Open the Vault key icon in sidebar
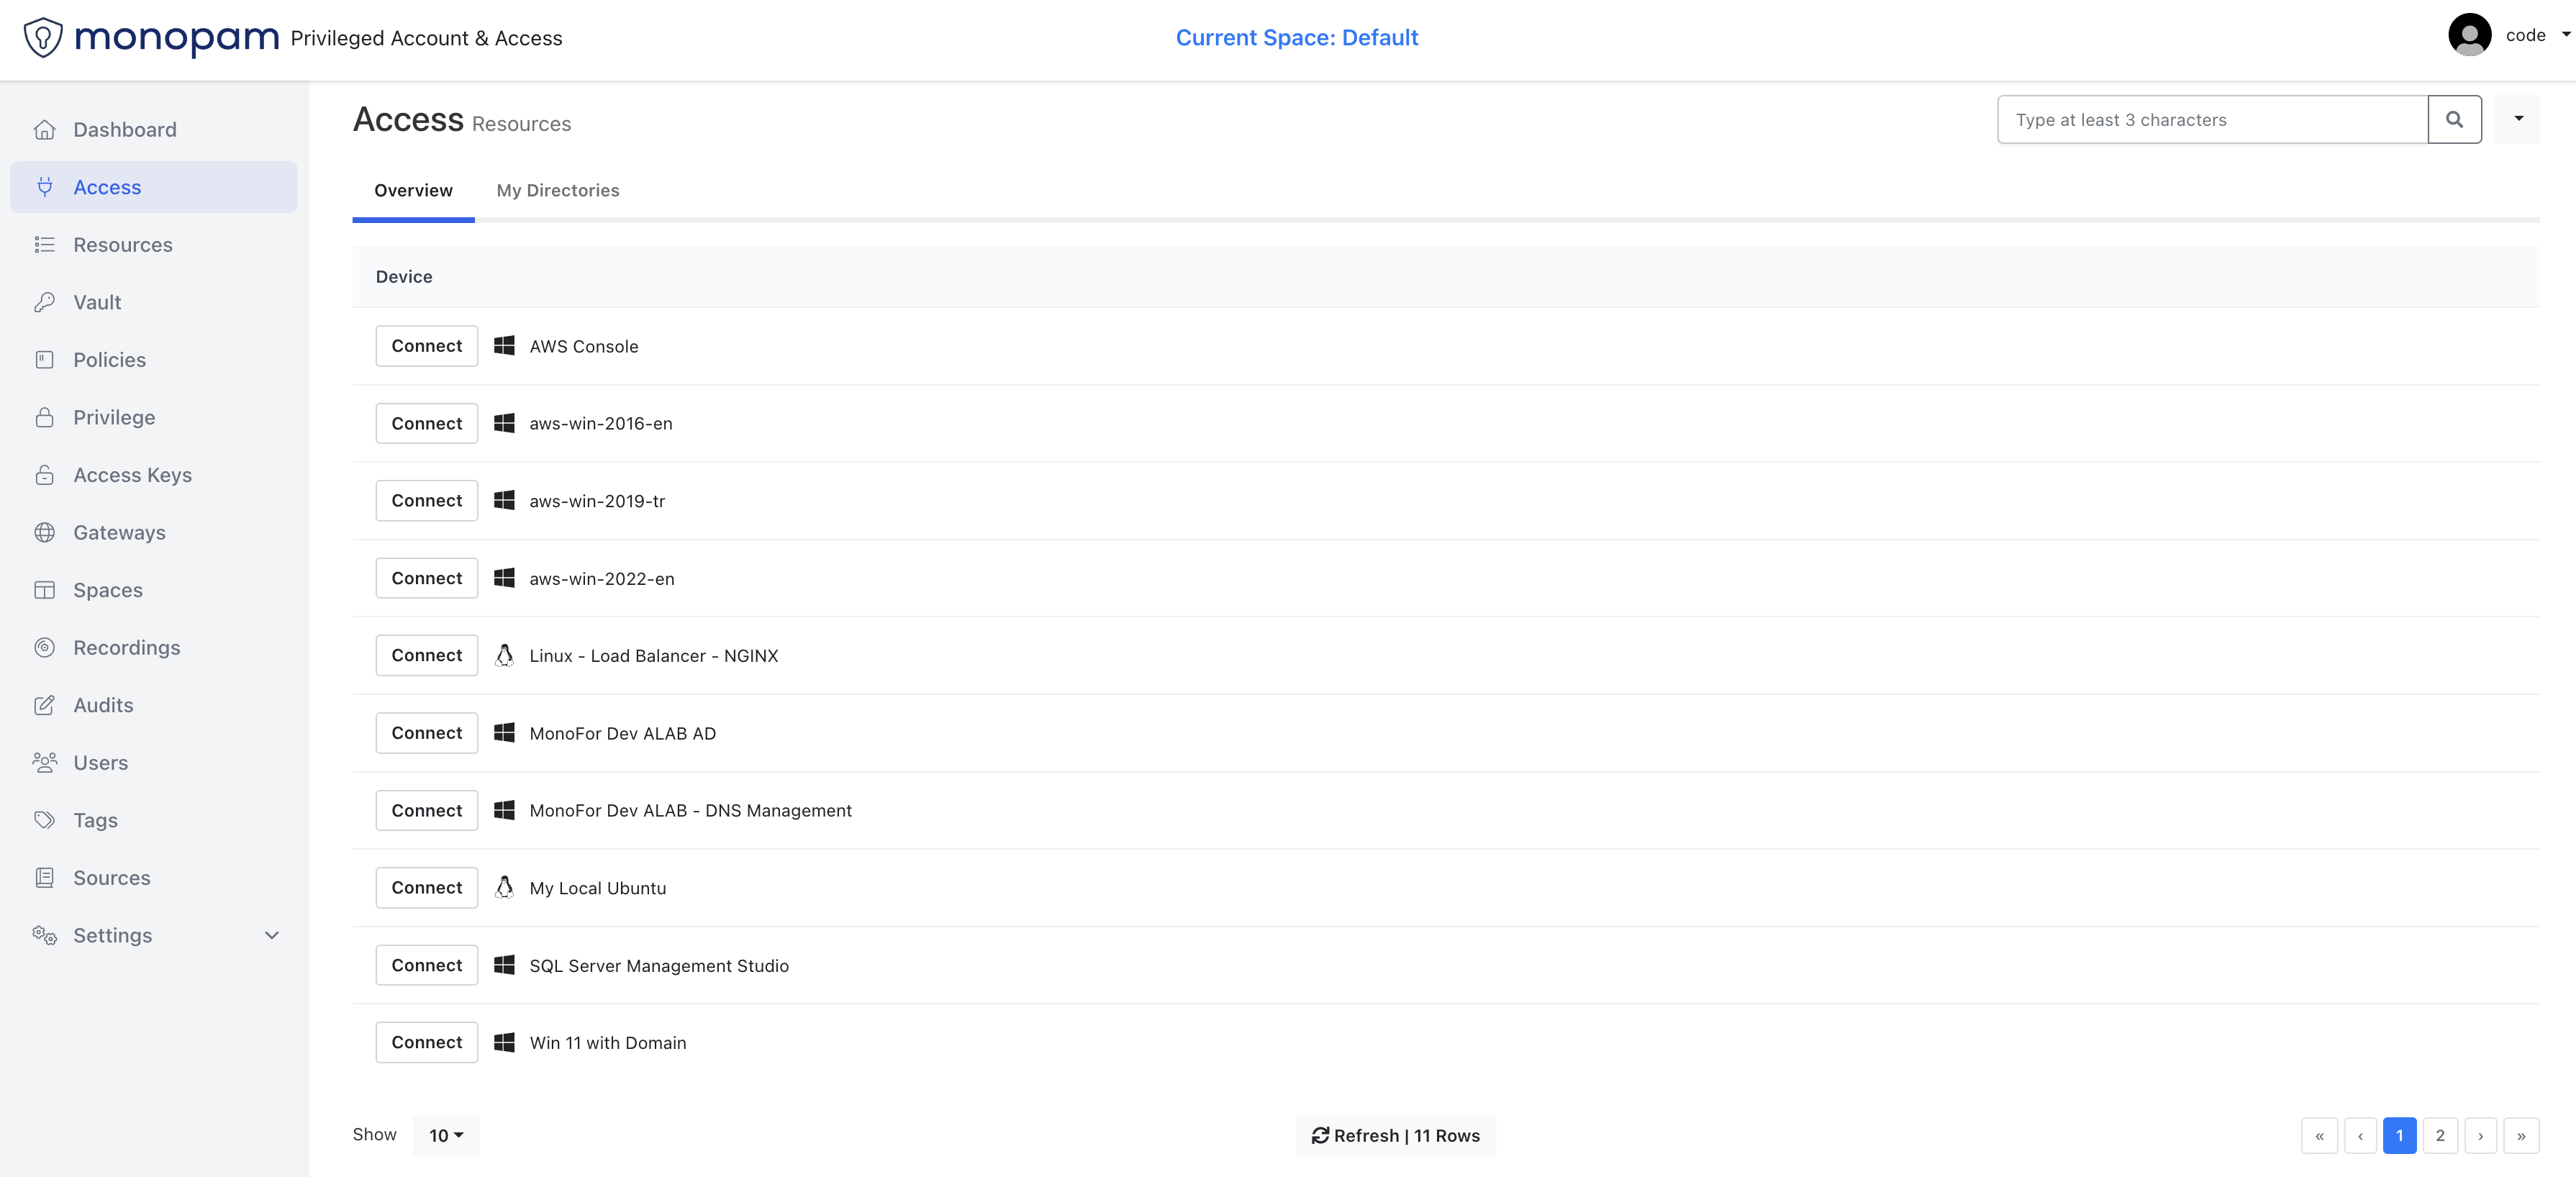2576x1177 pixels. (x=44, y=302)
